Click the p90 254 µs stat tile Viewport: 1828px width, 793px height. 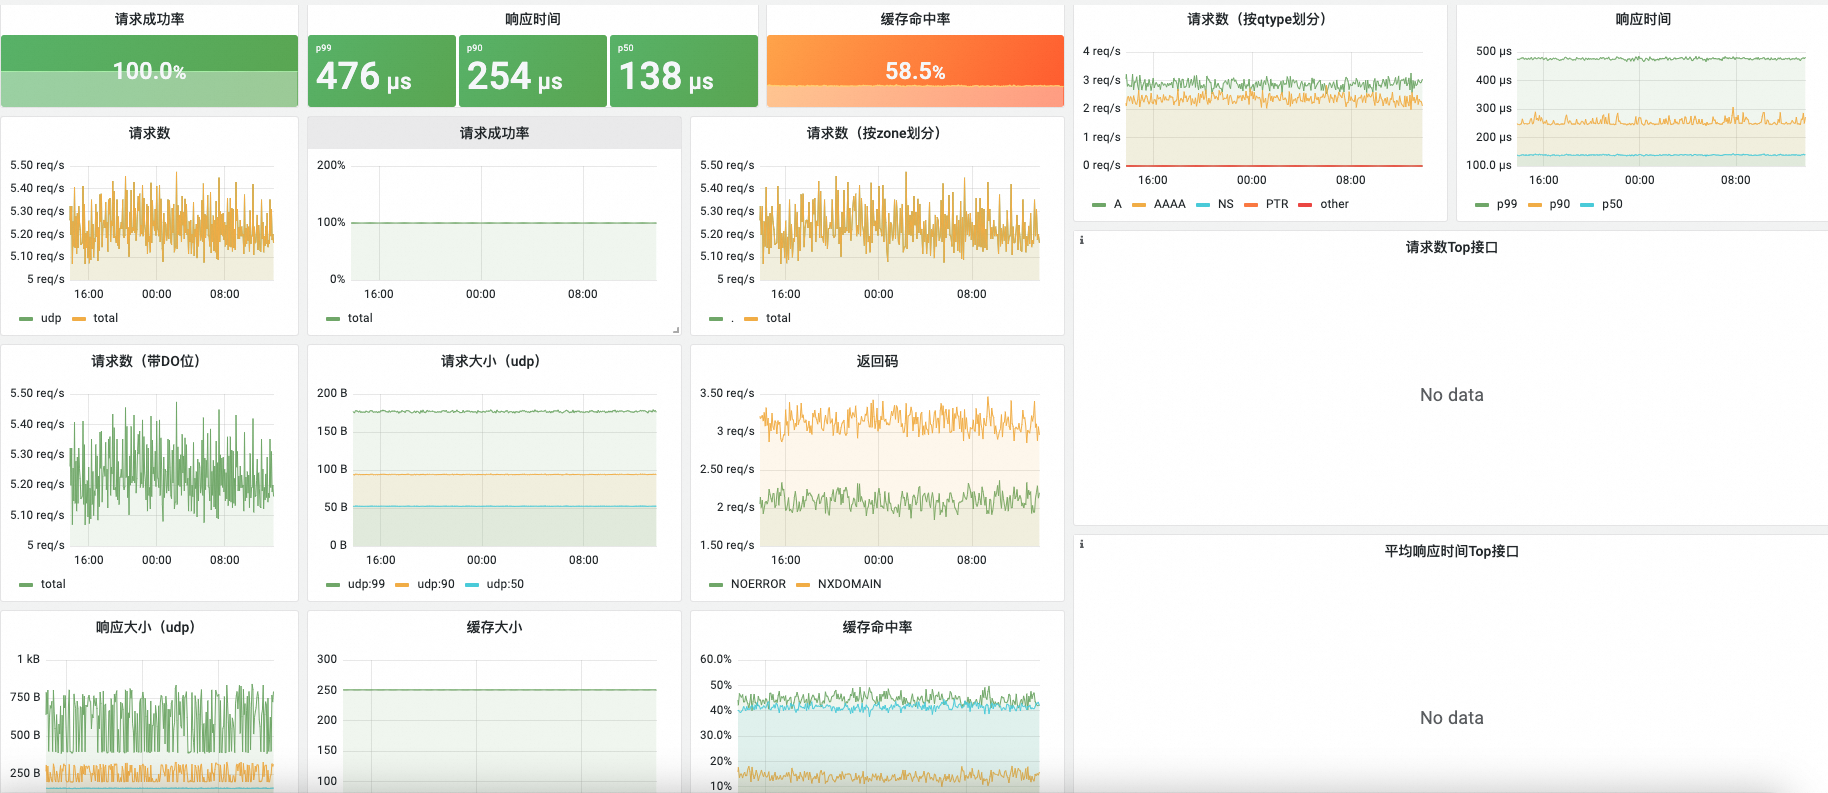pos(533,71)
